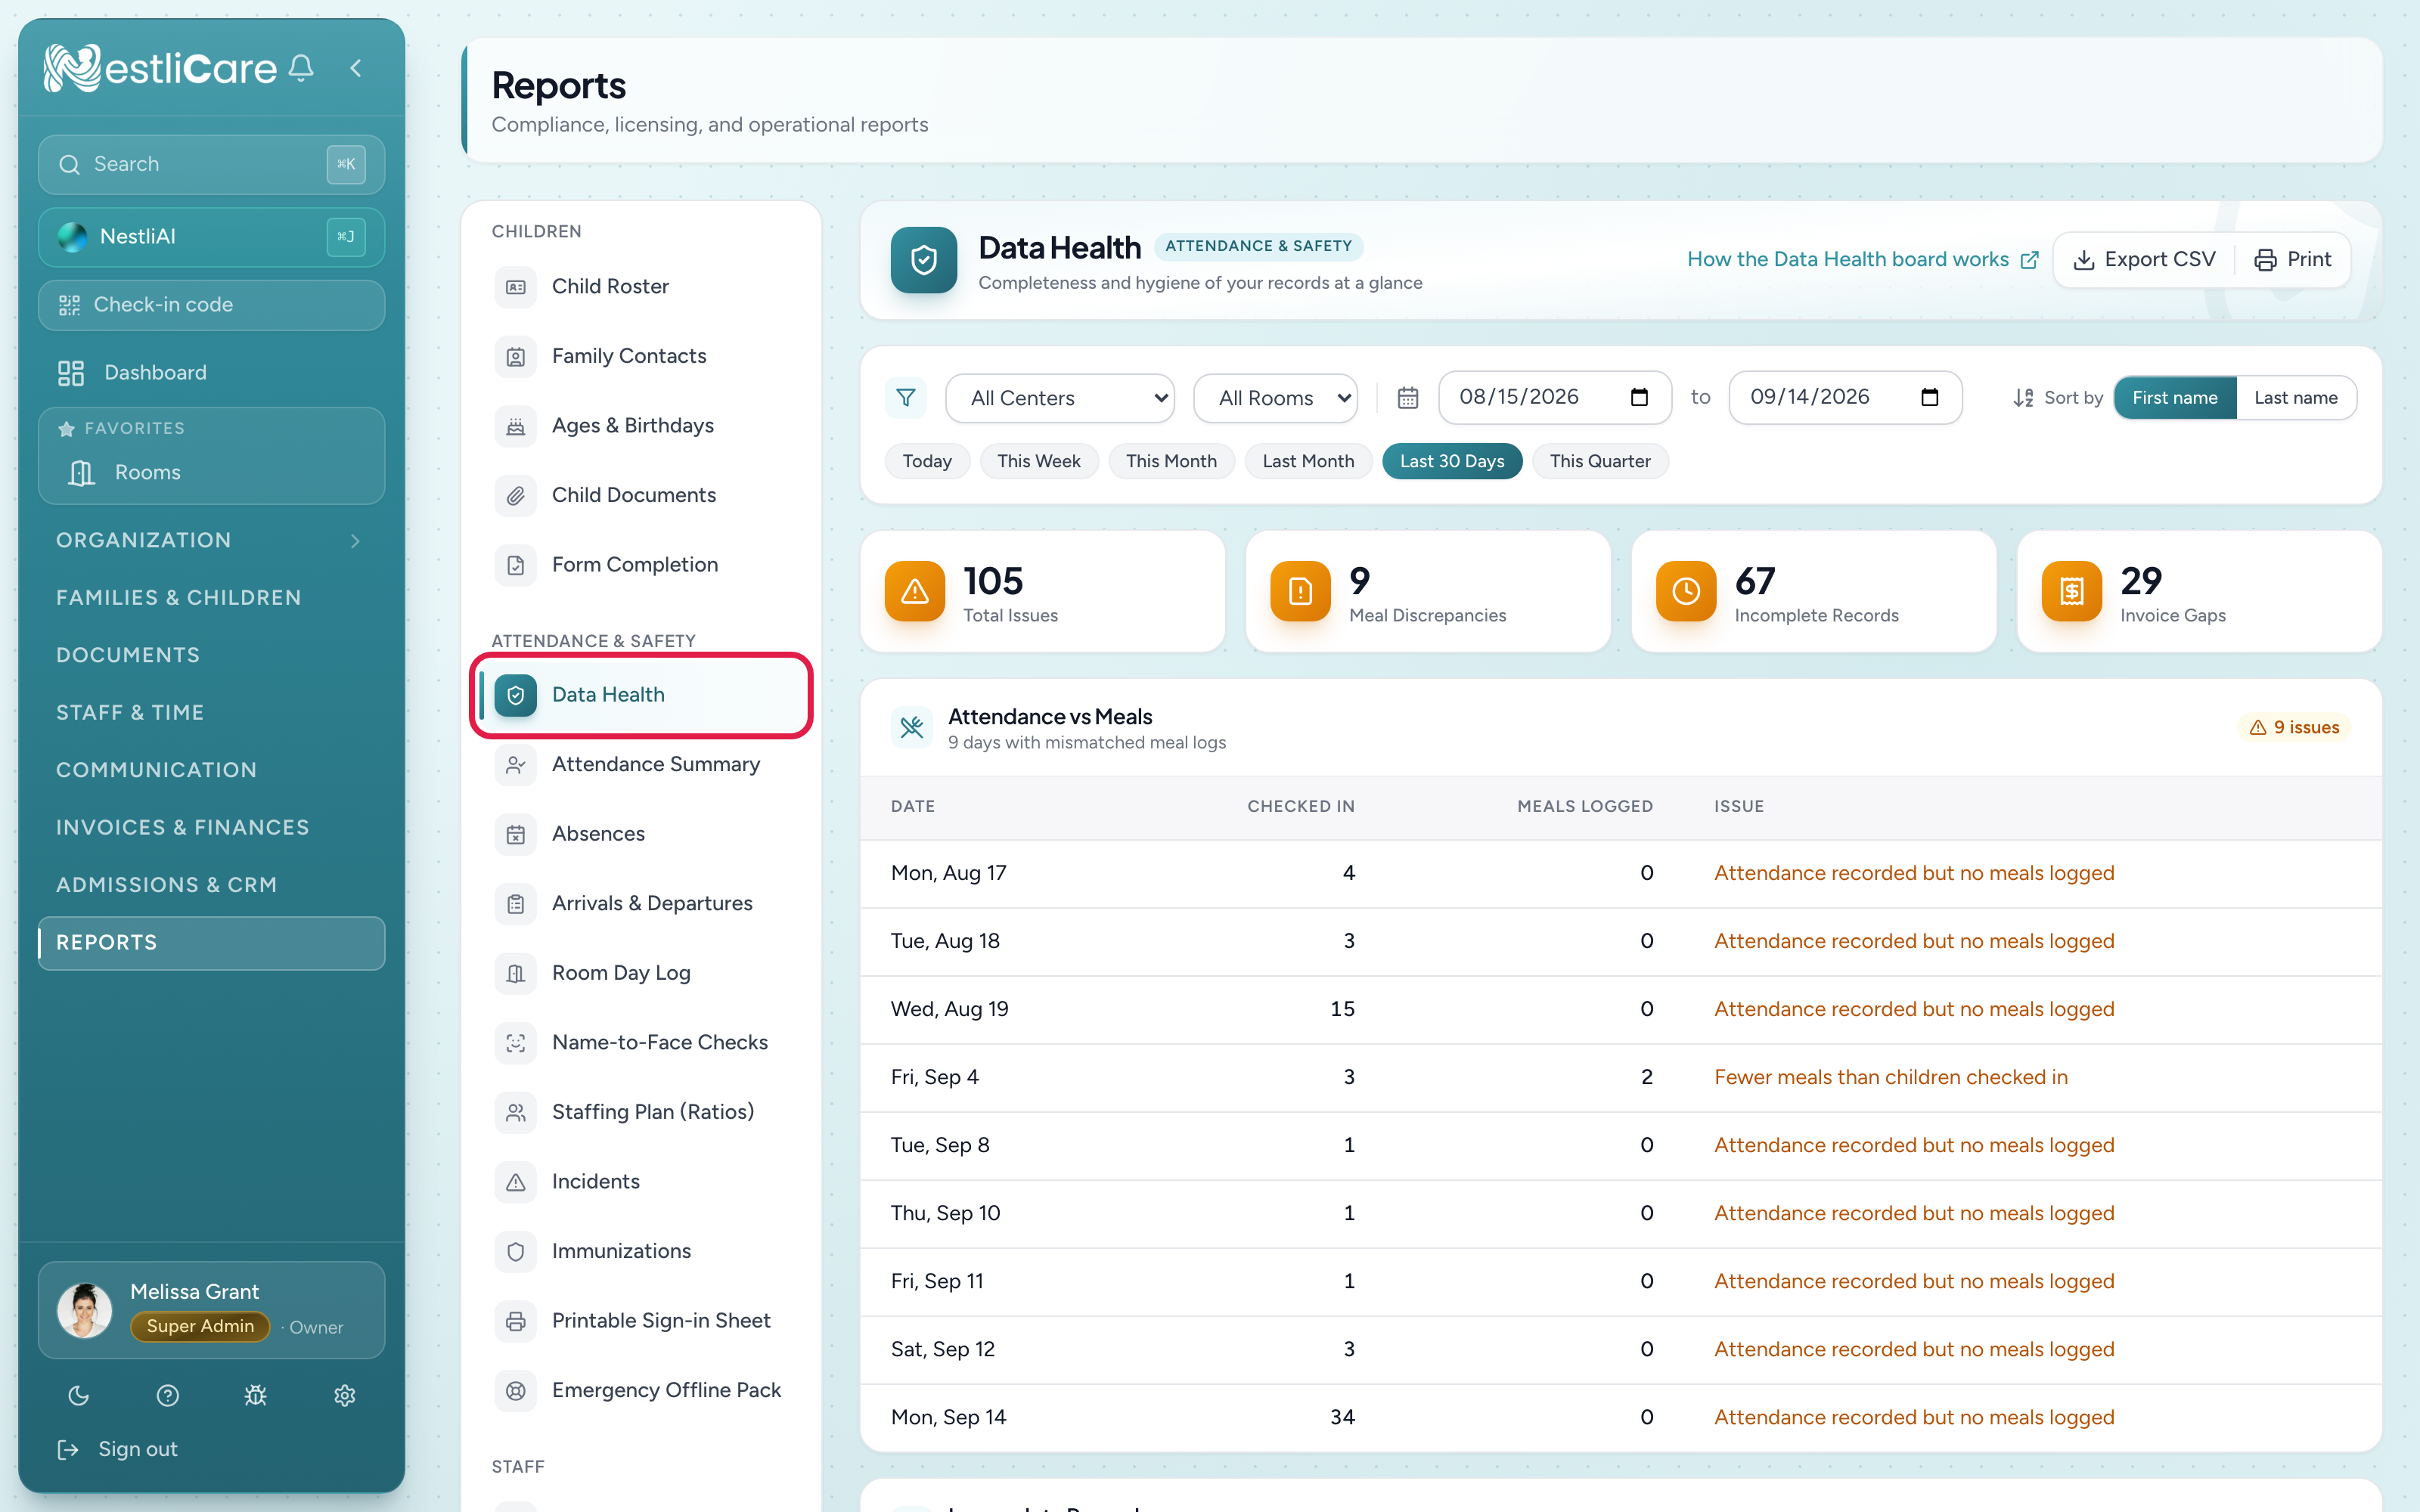Collapse the sidebar with the chevron arrow
This screenshot has width=2420, height=1512.
click(x=356, y=68)
